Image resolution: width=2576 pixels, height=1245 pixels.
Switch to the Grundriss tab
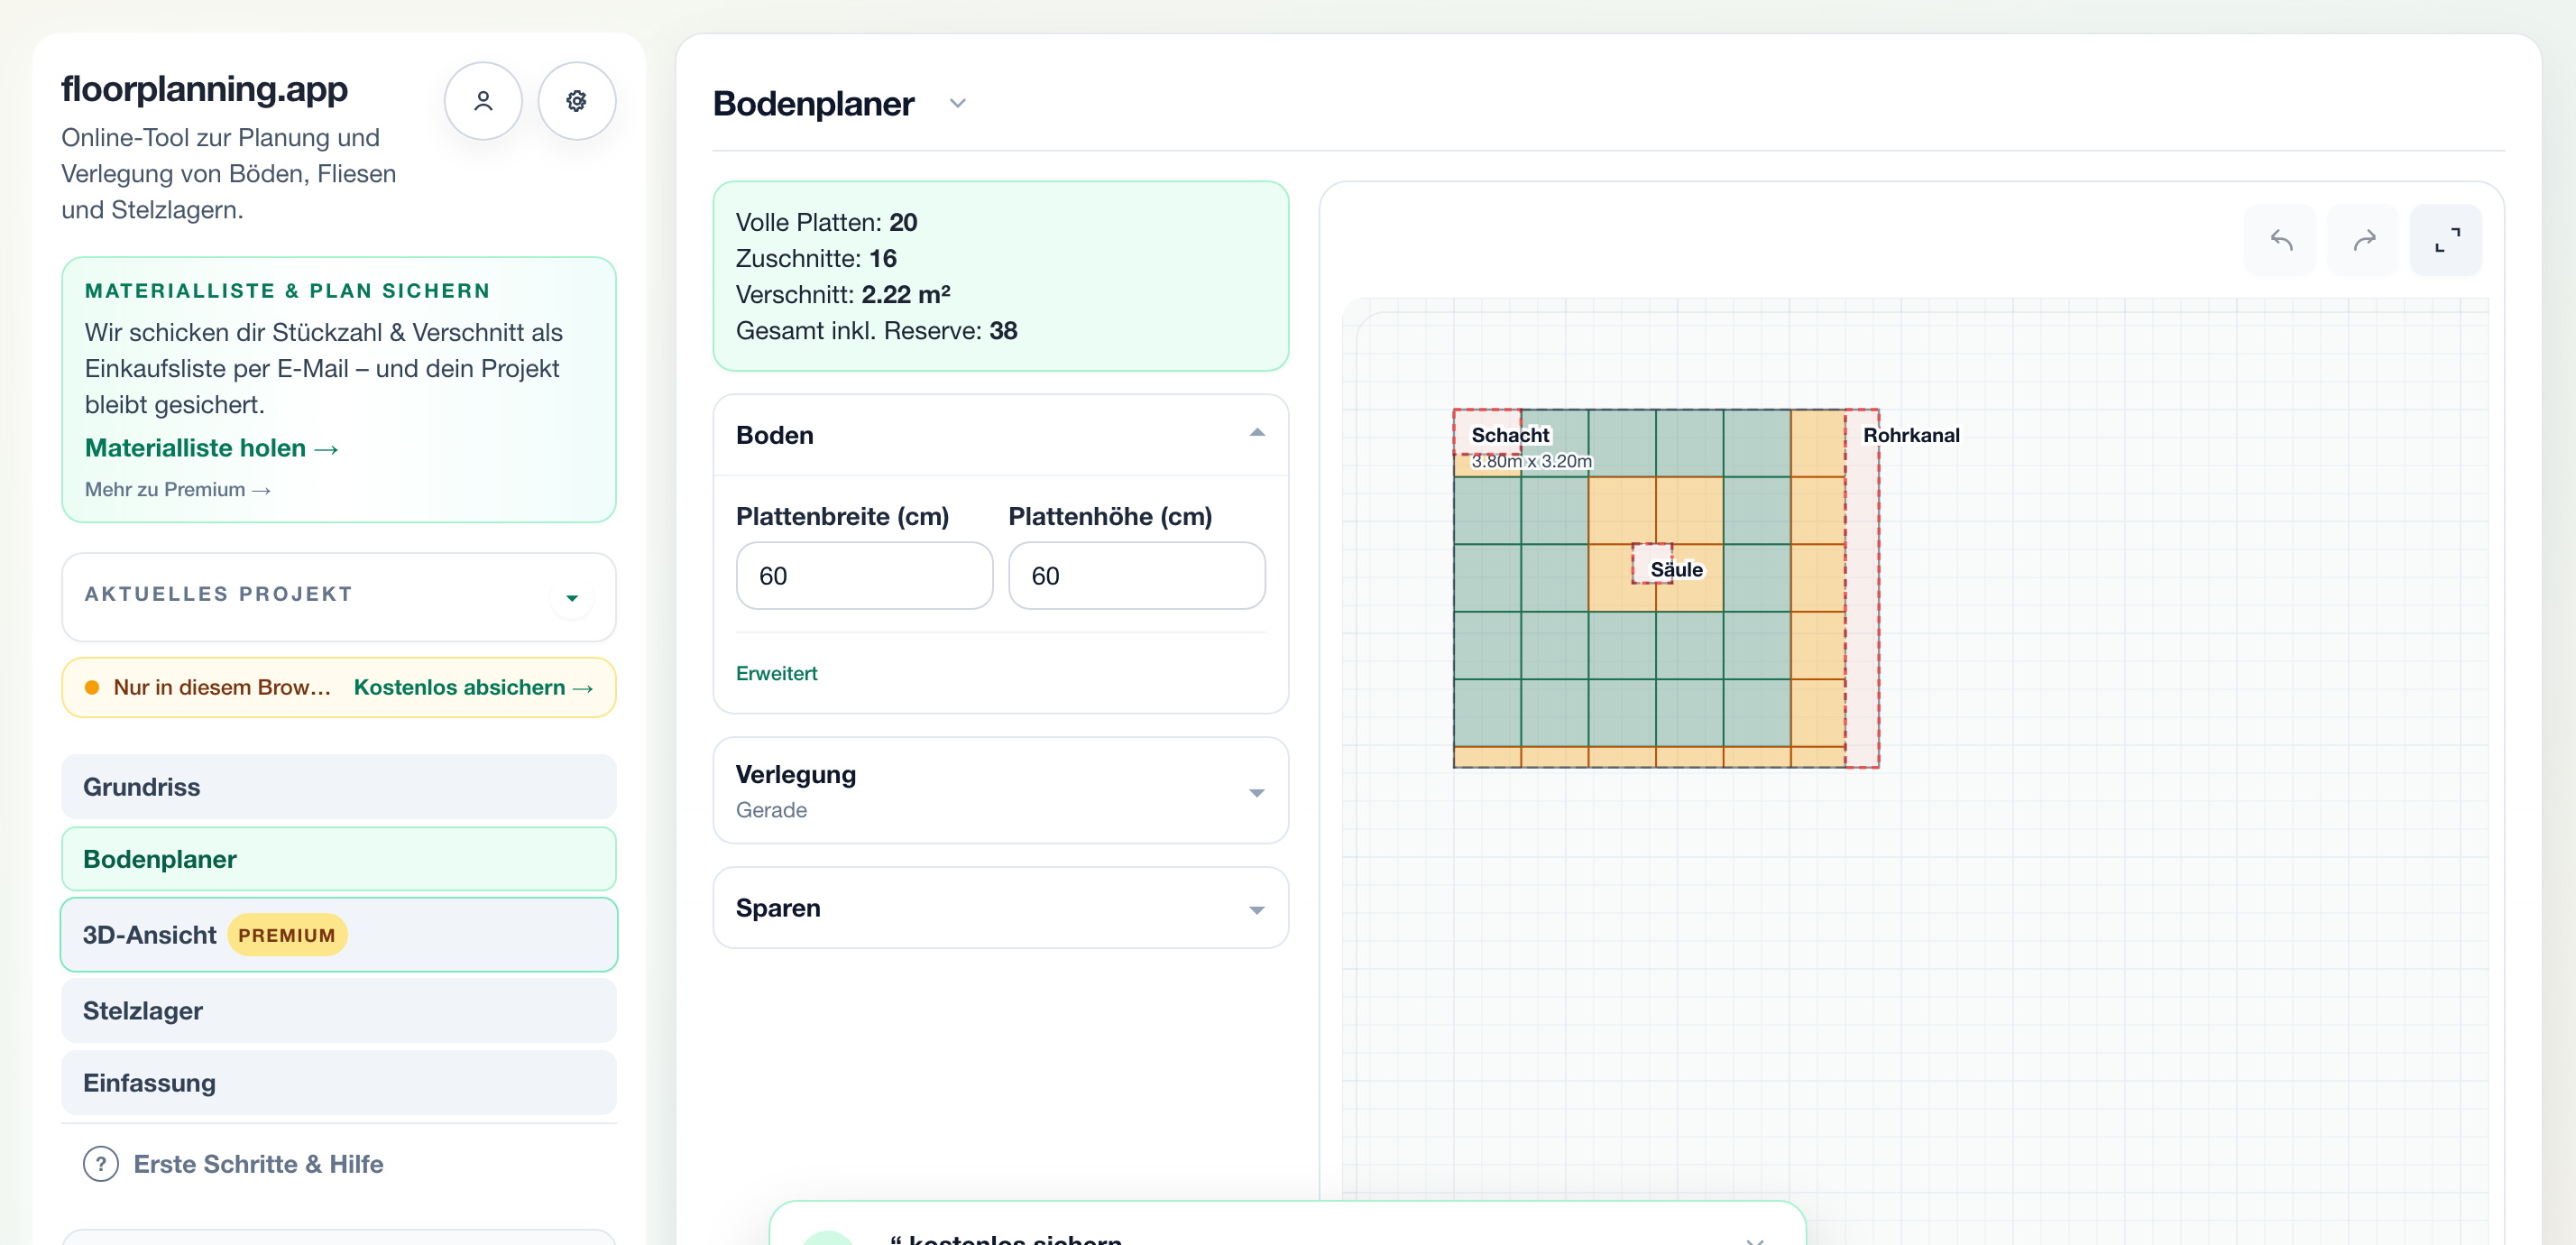pyautogui.click(x=339, y=787)
